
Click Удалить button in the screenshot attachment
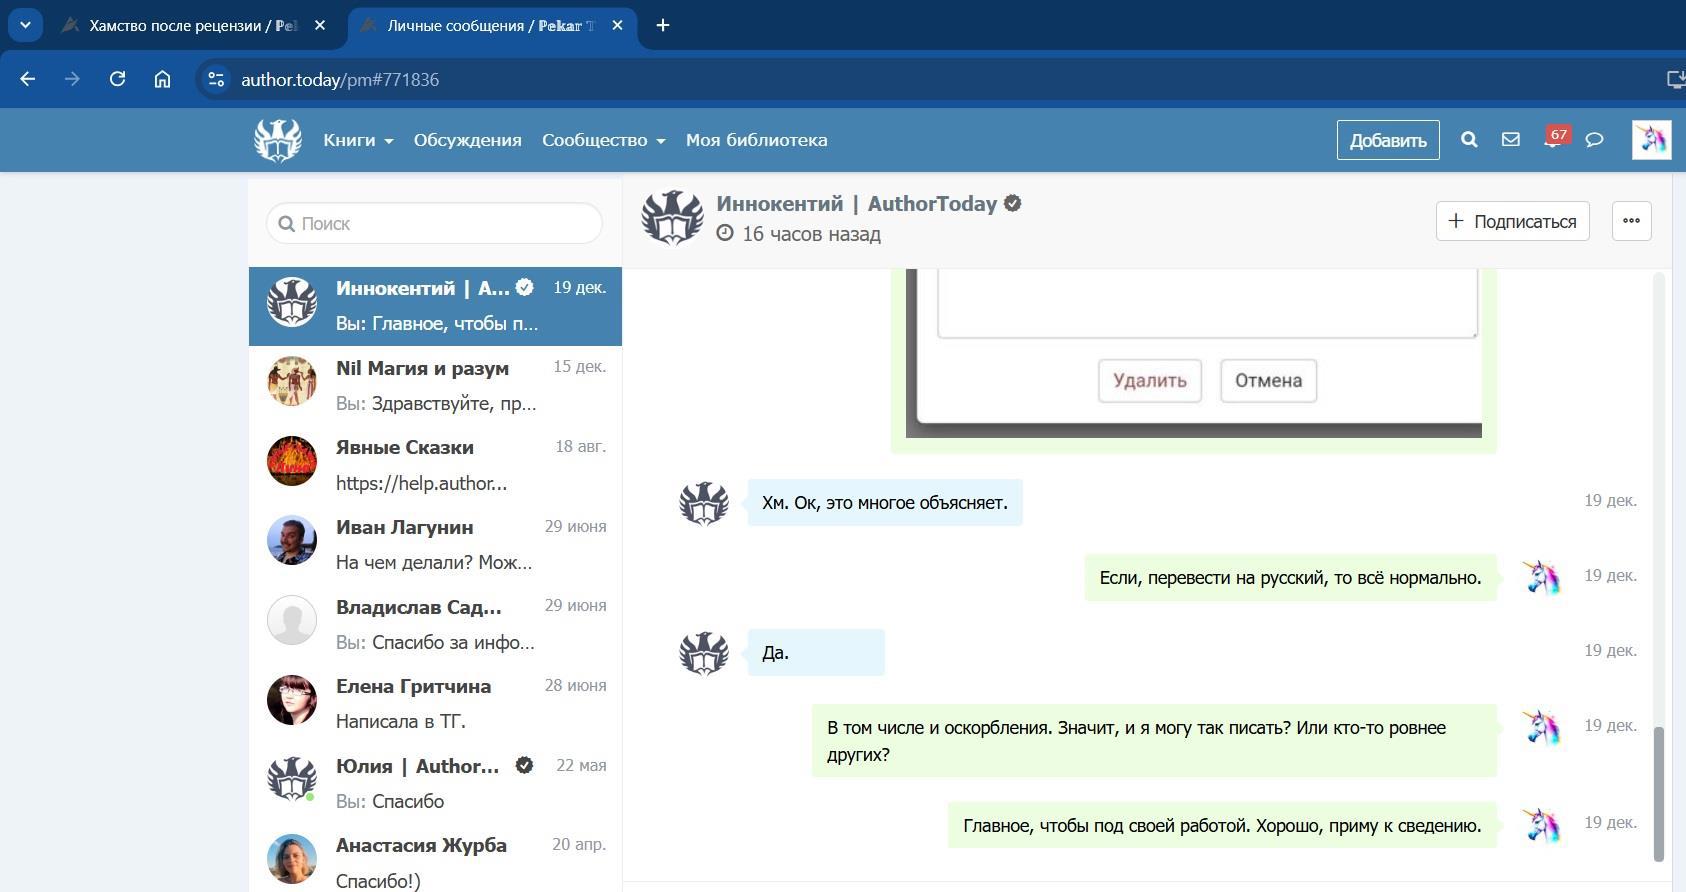pos(1150,381)
